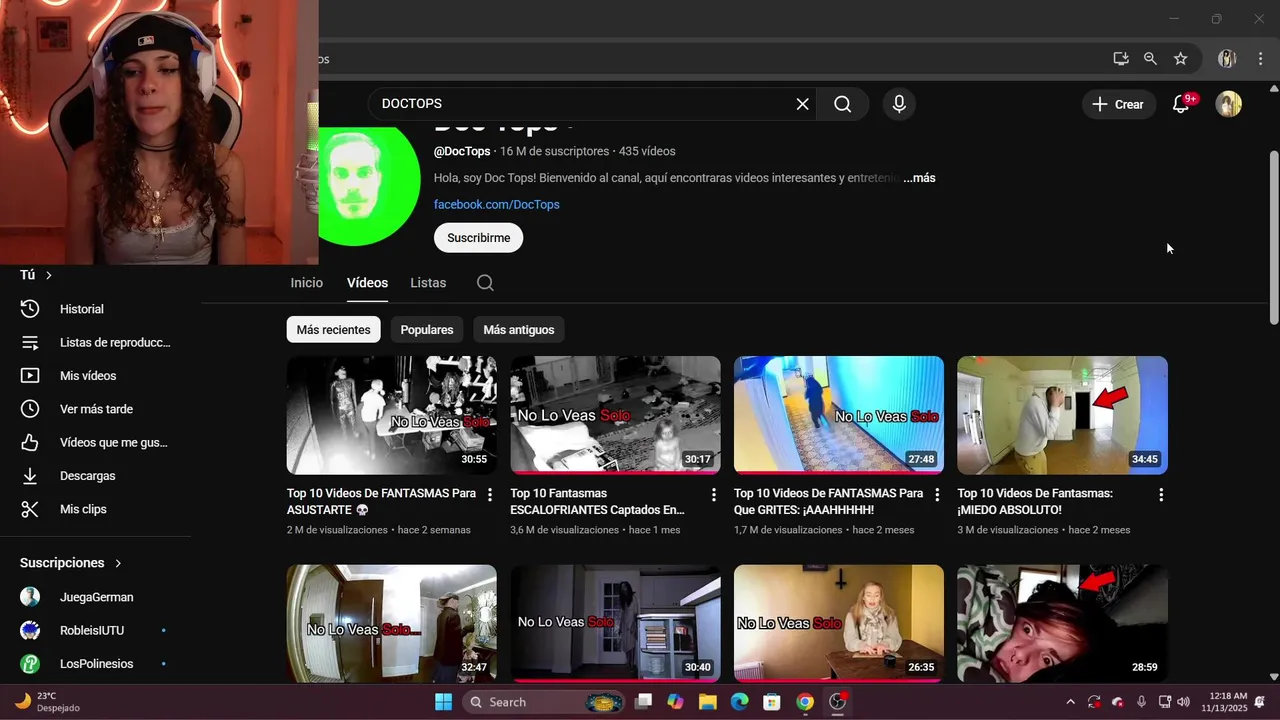1280x720 pixels.
Task: Start voice search with the microphone
Action: tap(899, 104)
